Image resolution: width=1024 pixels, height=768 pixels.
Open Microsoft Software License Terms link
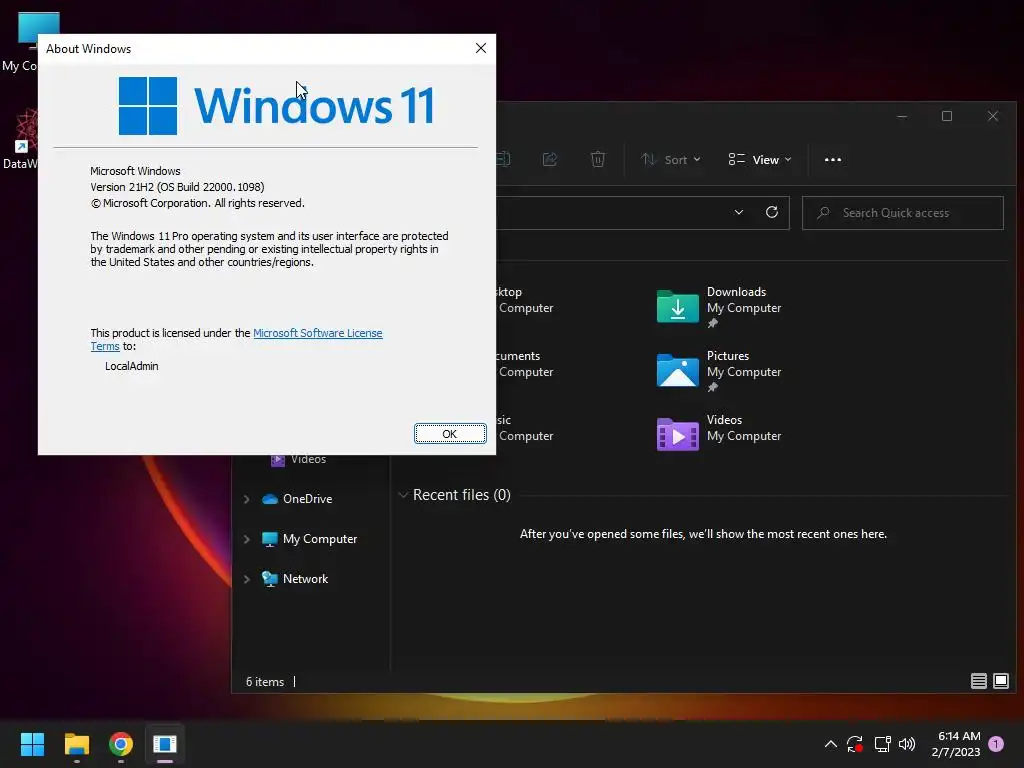[317, 333]
